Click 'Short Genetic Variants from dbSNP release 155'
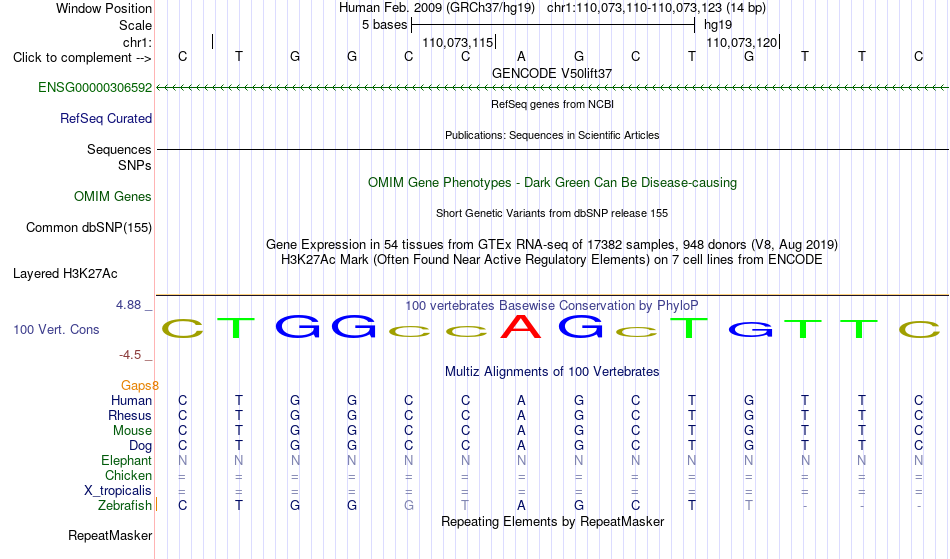The height and width of the screenshot is (559, 950). [x=552, y=213]
